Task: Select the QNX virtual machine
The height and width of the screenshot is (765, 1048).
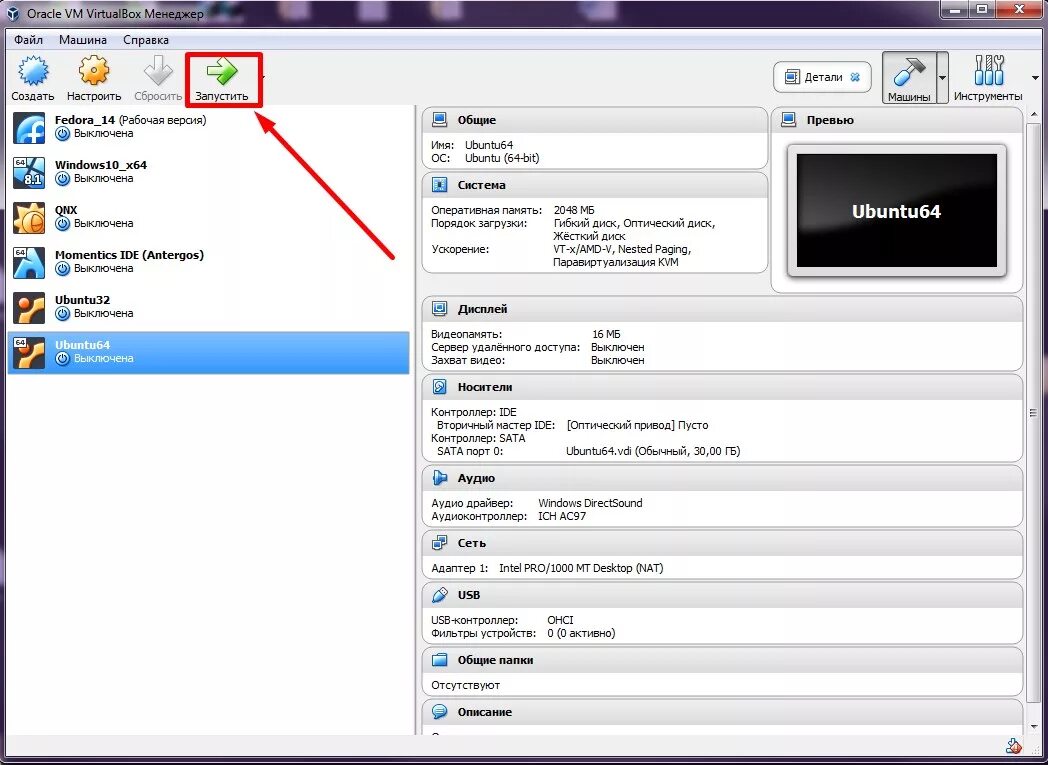Action: (209, 216)
